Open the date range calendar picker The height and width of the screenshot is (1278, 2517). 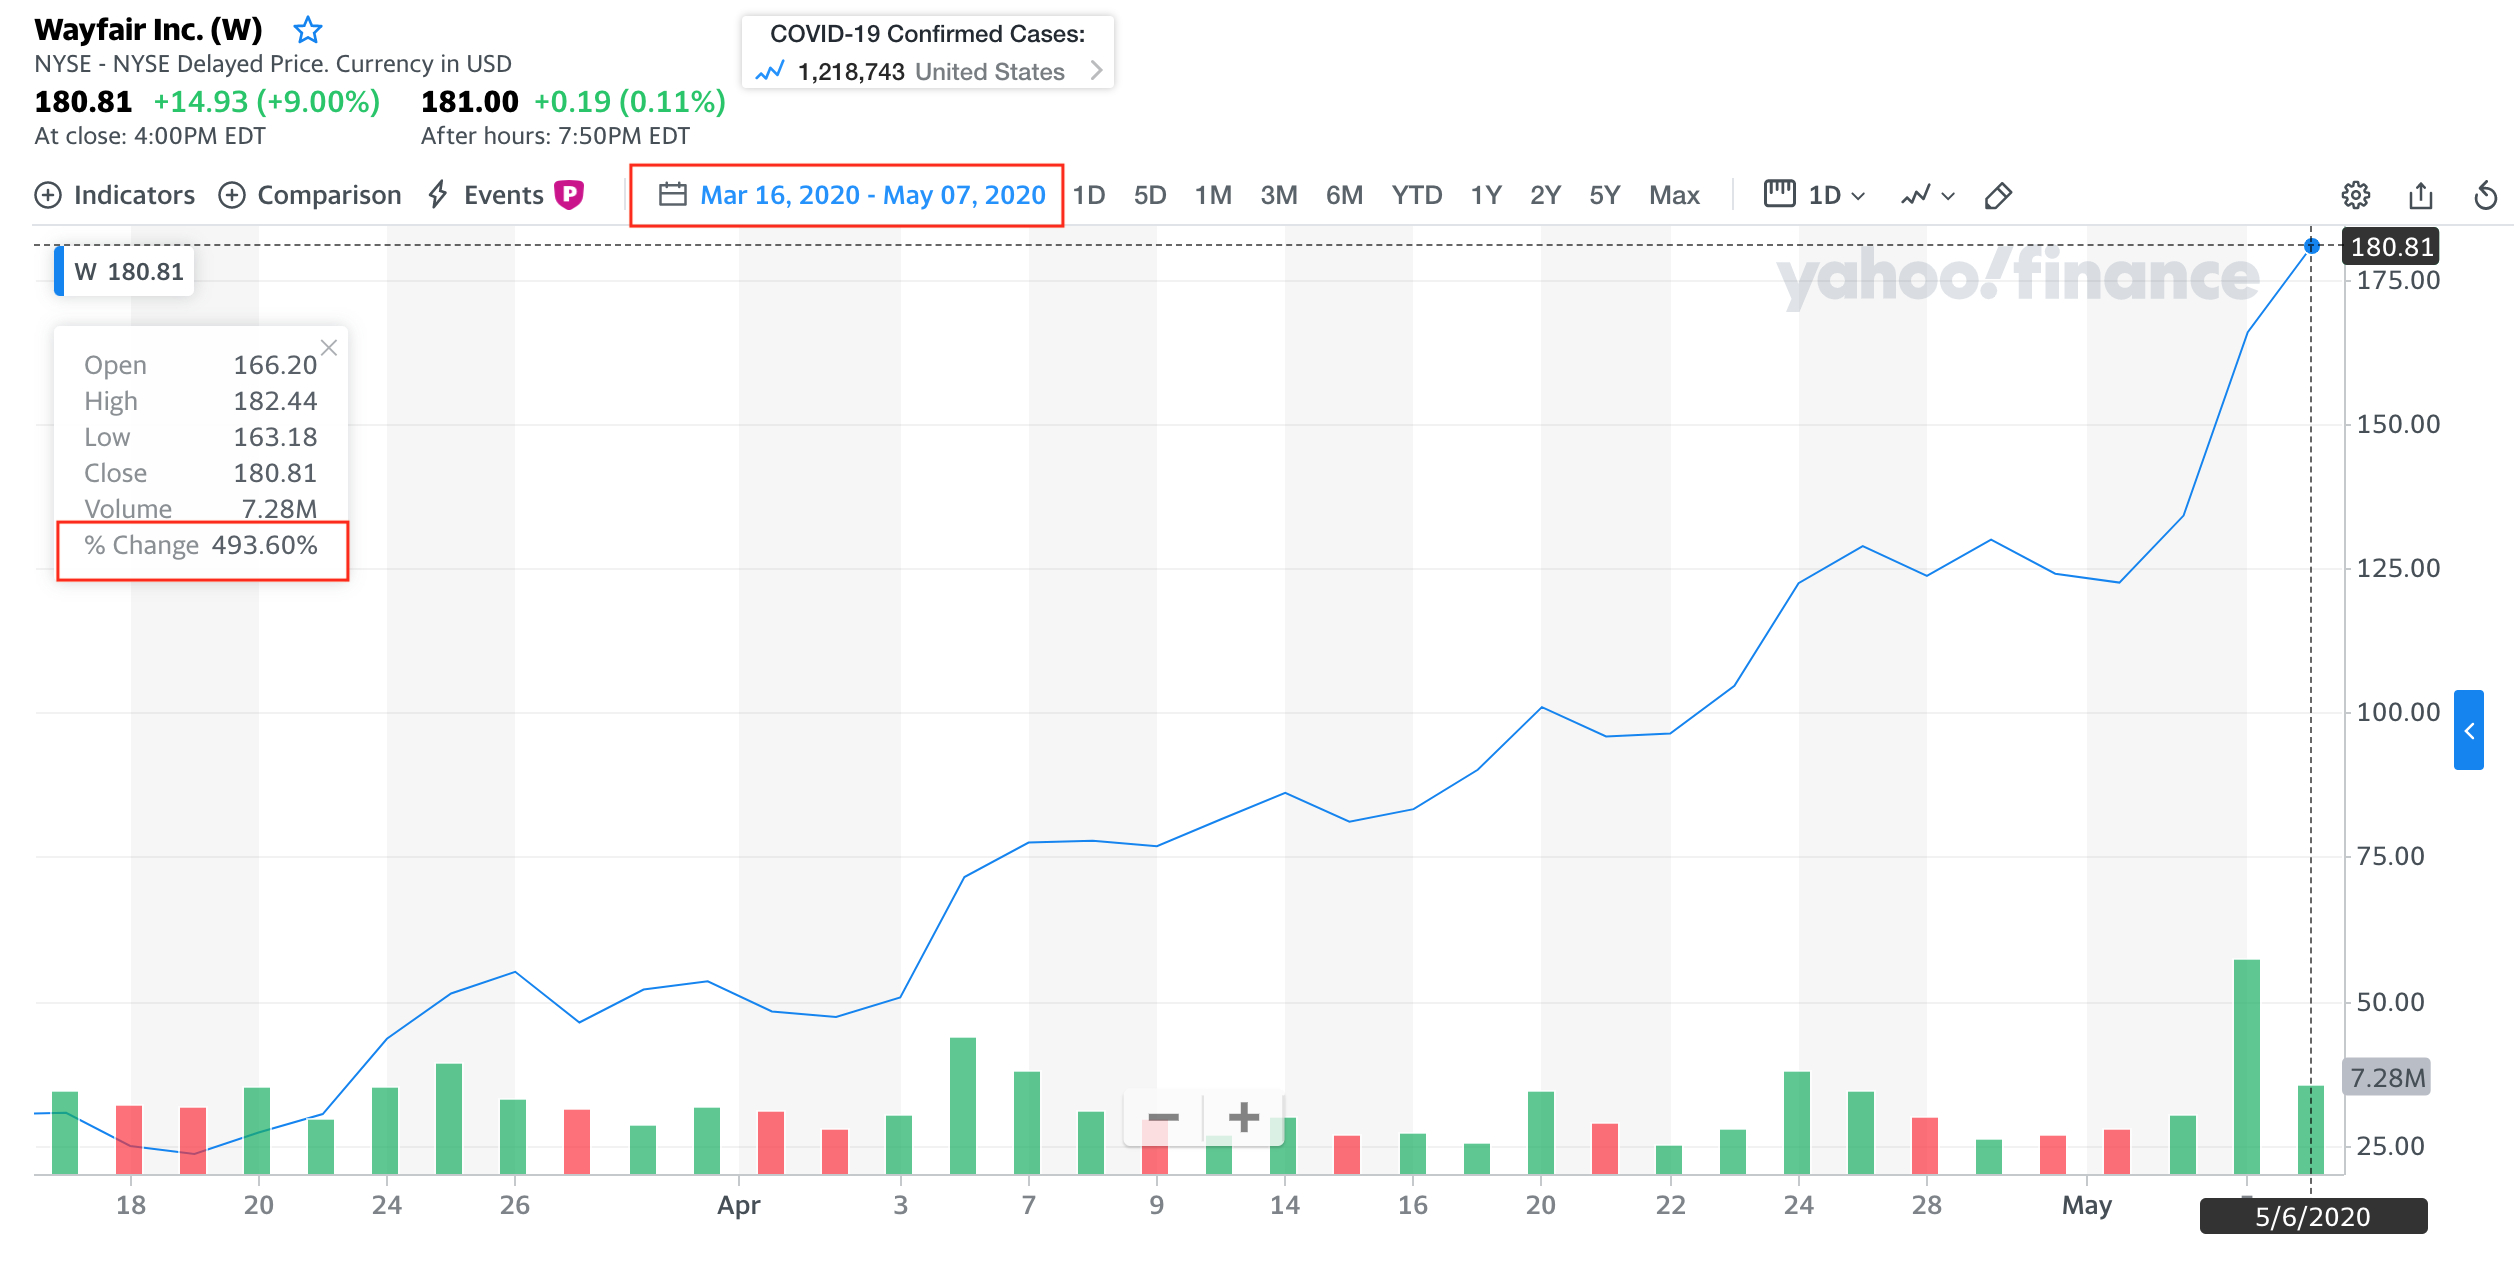(852, 195)
